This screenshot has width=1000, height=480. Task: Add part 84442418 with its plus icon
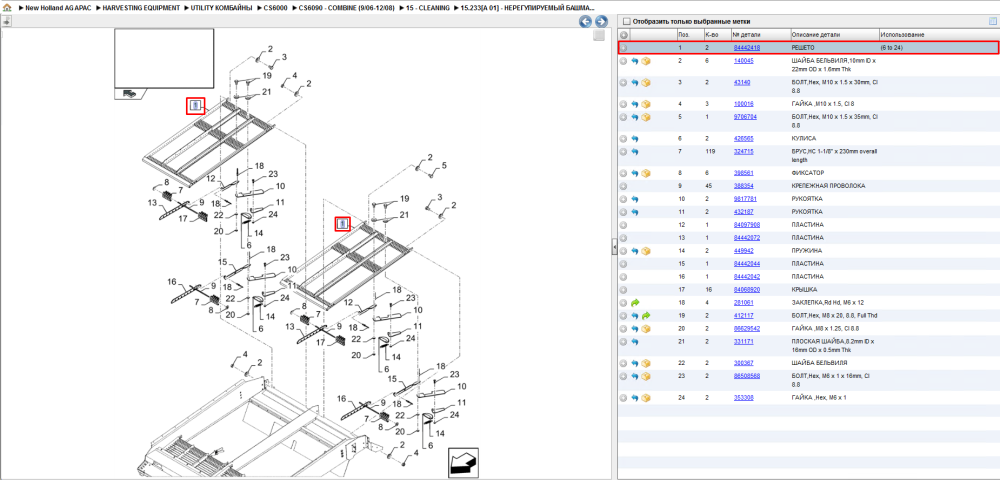click(x=624, y=48)
